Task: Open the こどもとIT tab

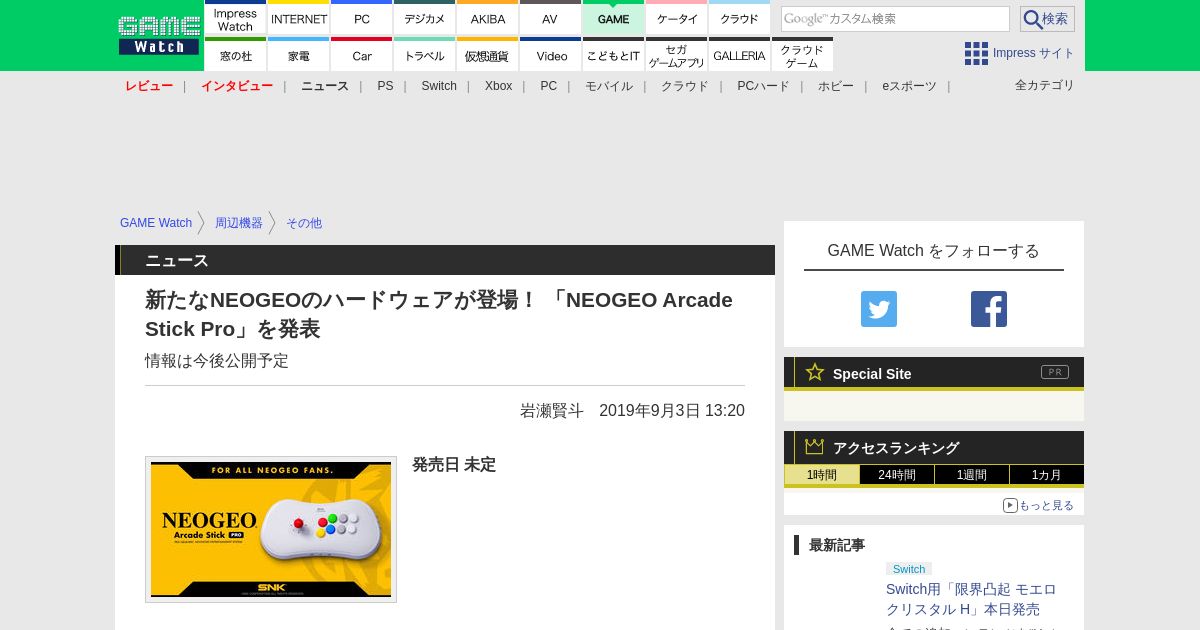Action: click(614, 55)
